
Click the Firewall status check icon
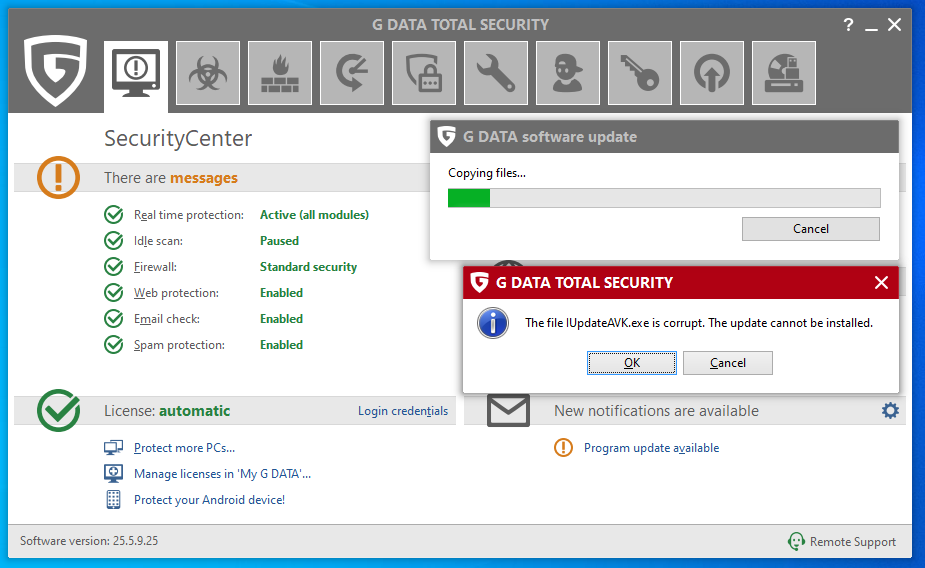113,267
